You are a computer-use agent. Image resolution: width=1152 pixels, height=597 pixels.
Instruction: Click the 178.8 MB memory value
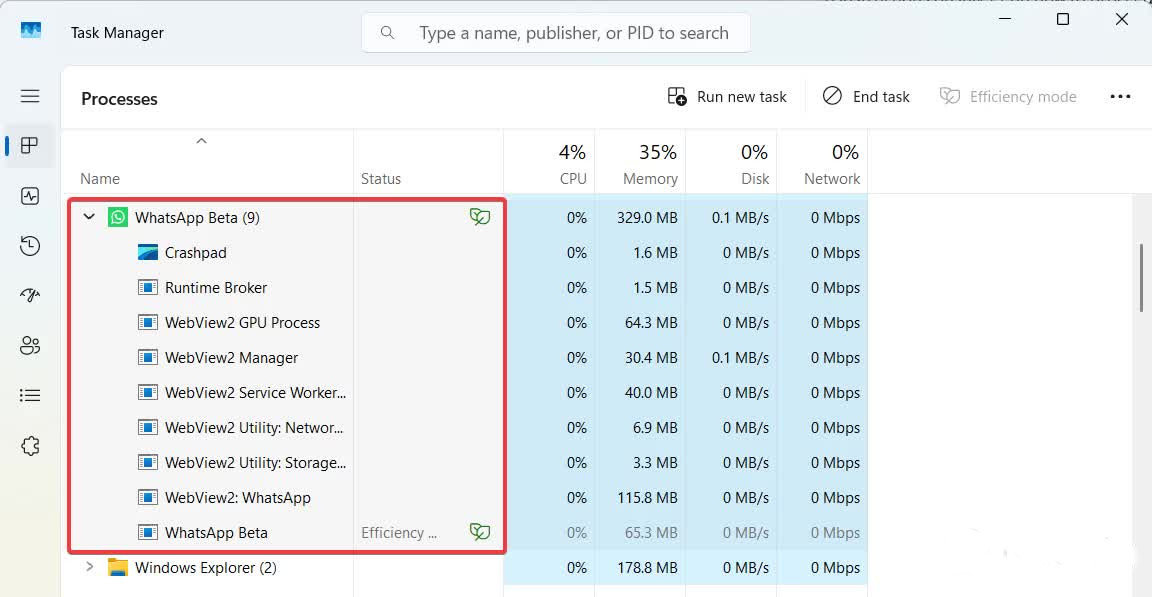pos(647,568)
